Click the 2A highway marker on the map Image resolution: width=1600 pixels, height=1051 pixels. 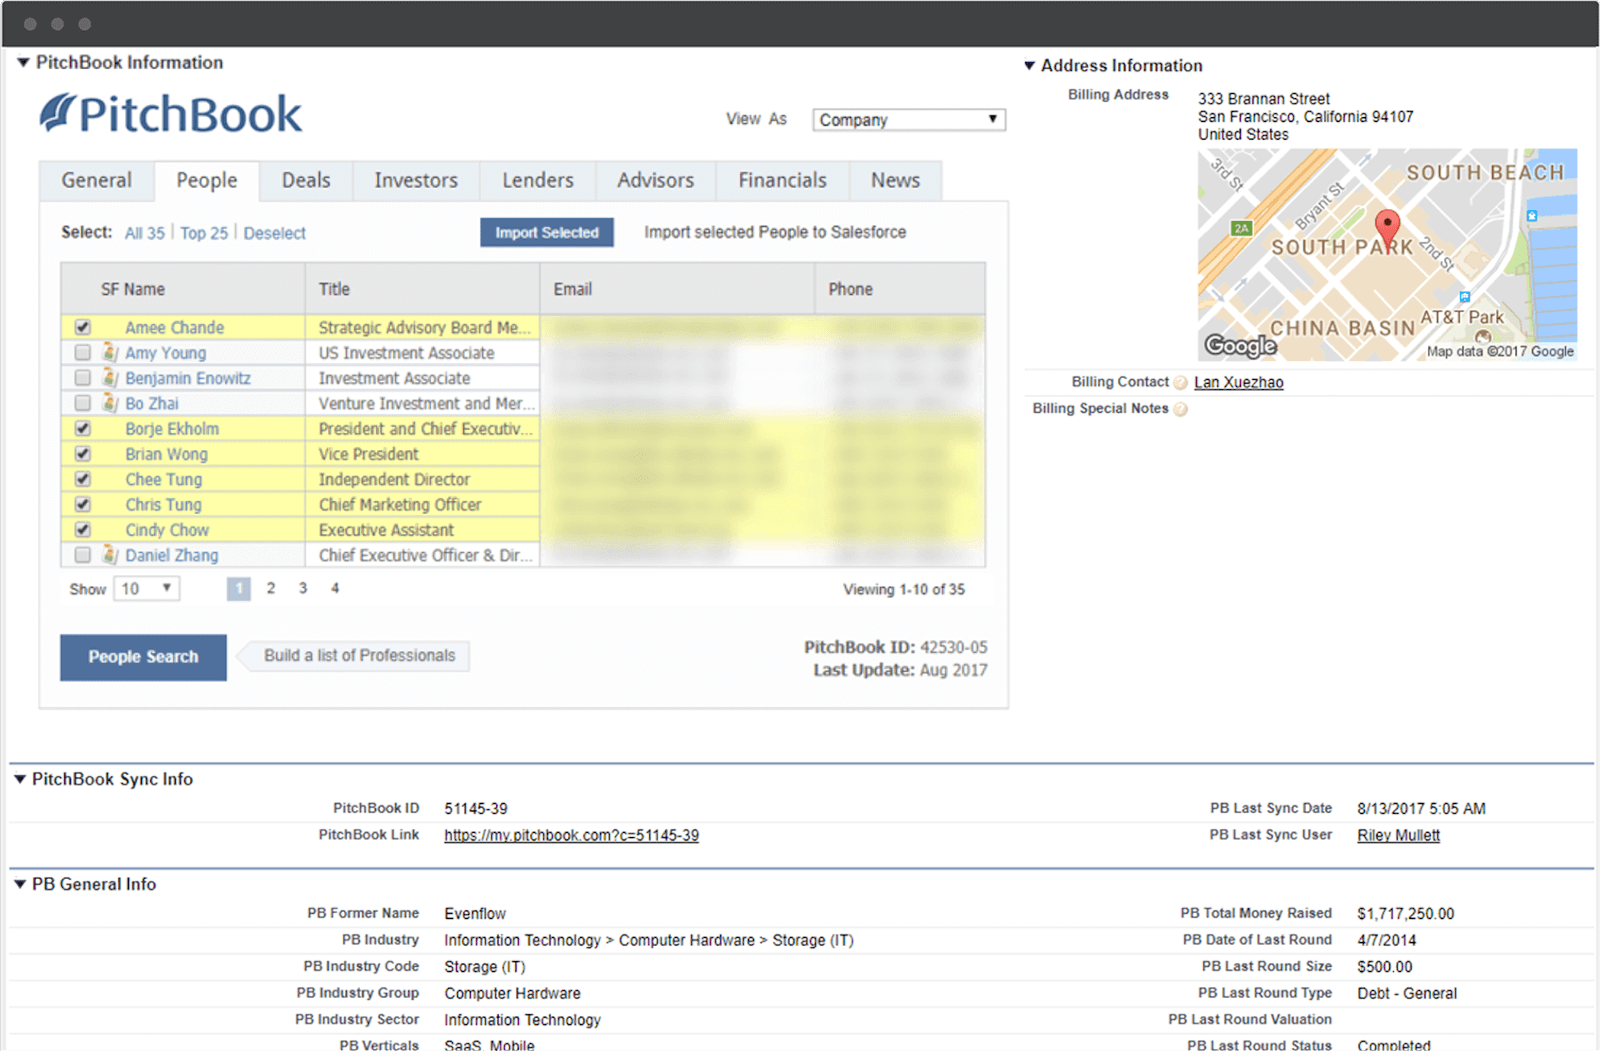click(1241, 228)
